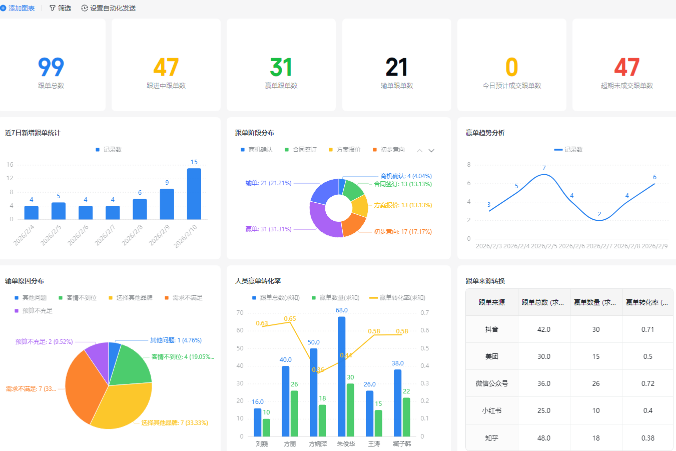
Task: Click the peak point labeled 7 on the trend line
Action: 544,174
